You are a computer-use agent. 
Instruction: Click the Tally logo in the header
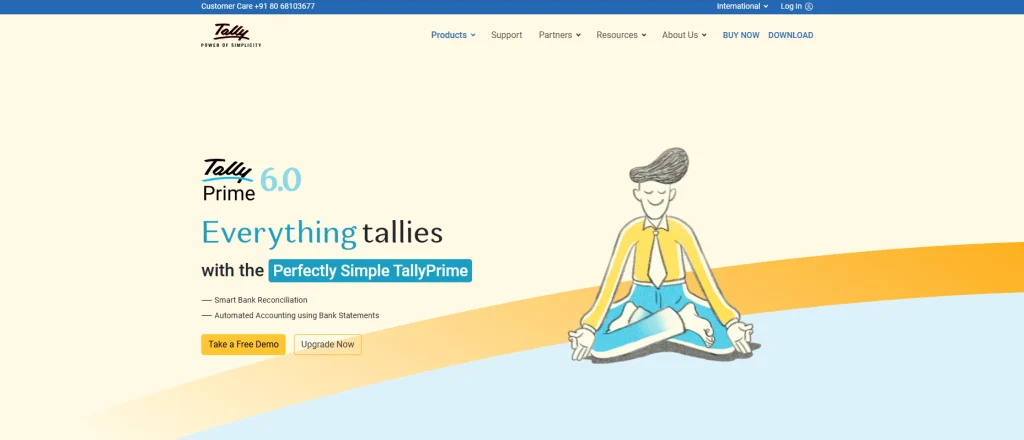(x=231, y=35)
